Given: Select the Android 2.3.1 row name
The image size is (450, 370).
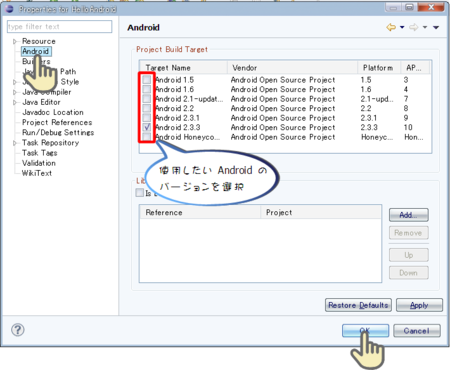Looking at the screenshot, I should (x=177, y=118).
